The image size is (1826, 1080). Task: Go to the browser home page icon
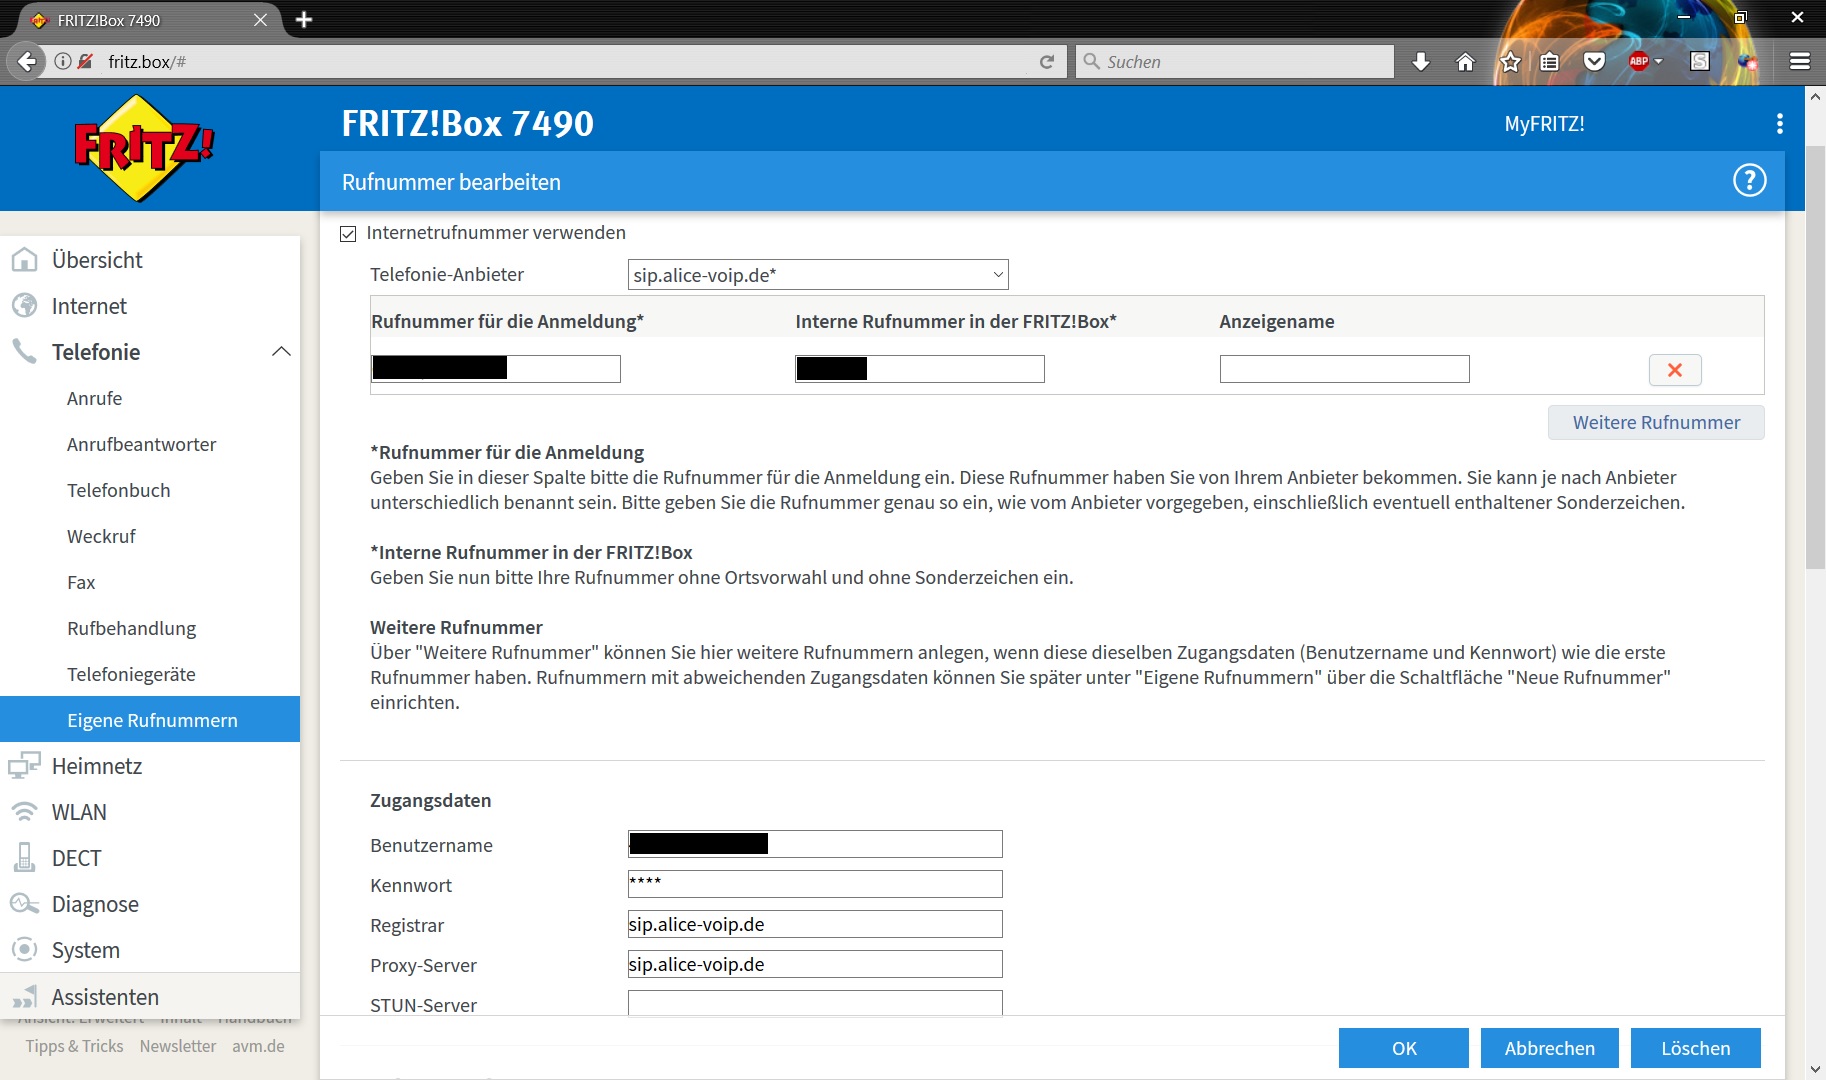pyautogui.click(x=1465, y=62)
